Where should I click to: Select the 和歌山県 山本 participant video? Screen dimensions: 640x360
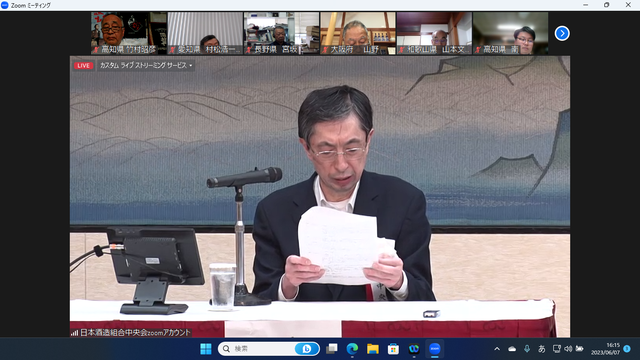[434, 33]
